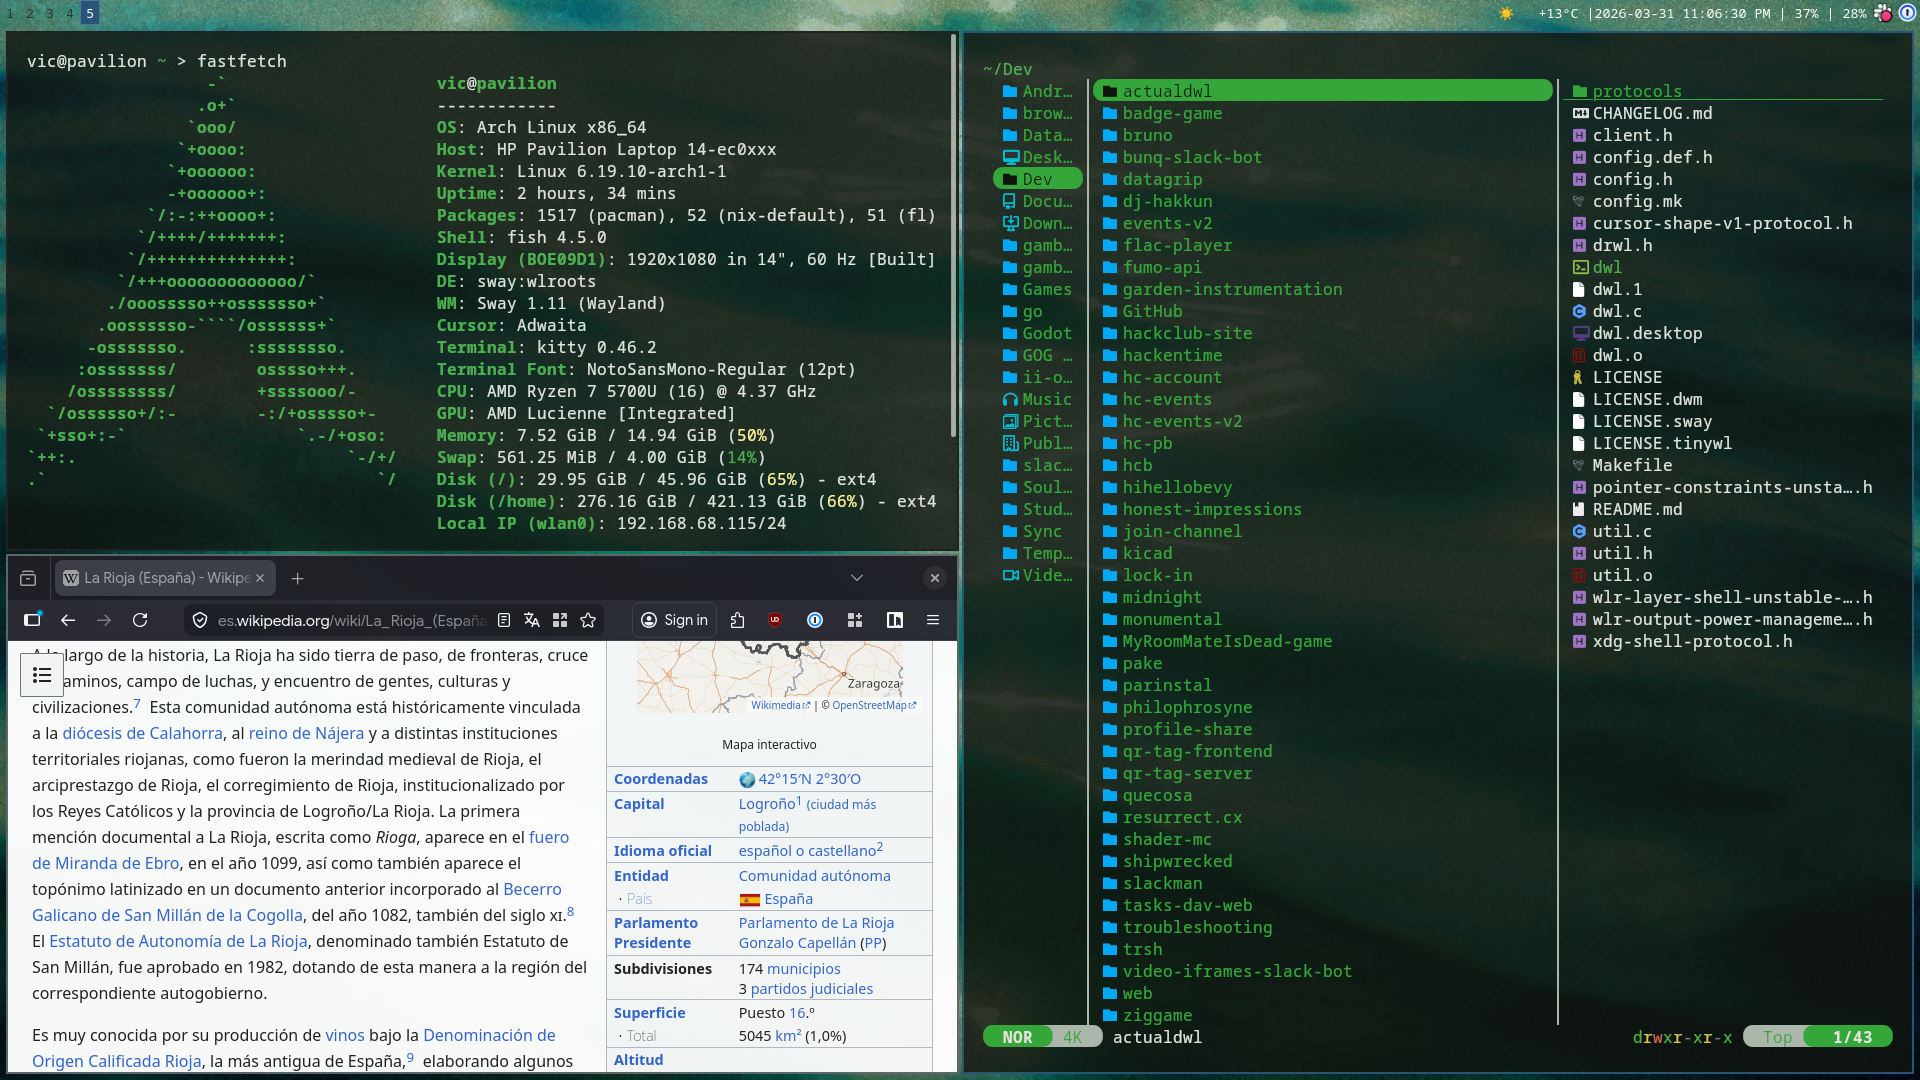Screen dimensions: 1920x1080
Task: Click the site tracking protection shield
Action: (200, 620)
